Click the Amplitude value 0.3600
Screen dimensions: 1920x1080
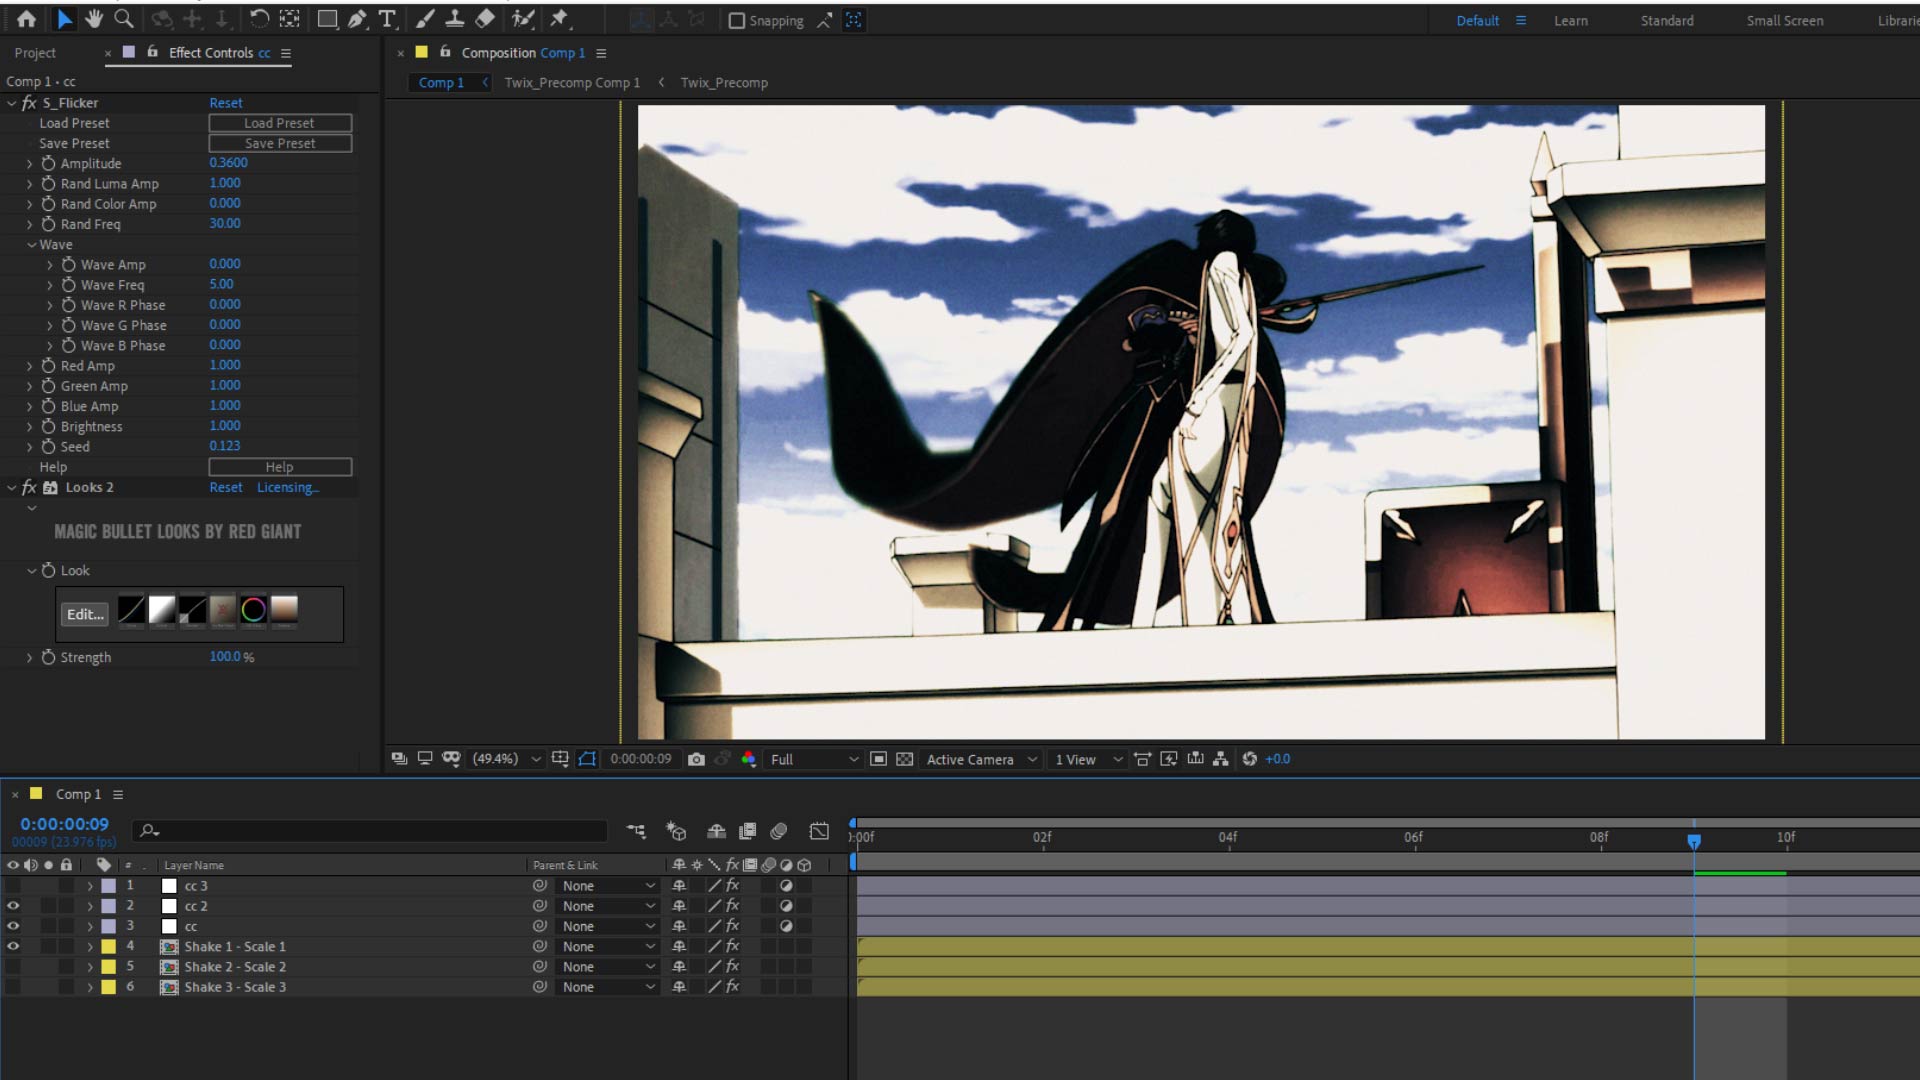click(229, 162)
